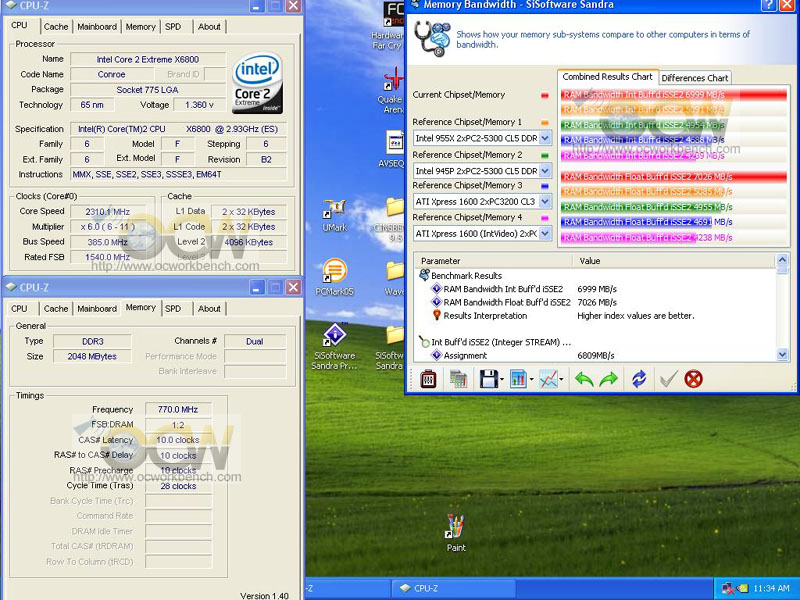This screenshot has height=600, width=800.
Task: Click the disconnected network icon in system tray
Action: 727,588
